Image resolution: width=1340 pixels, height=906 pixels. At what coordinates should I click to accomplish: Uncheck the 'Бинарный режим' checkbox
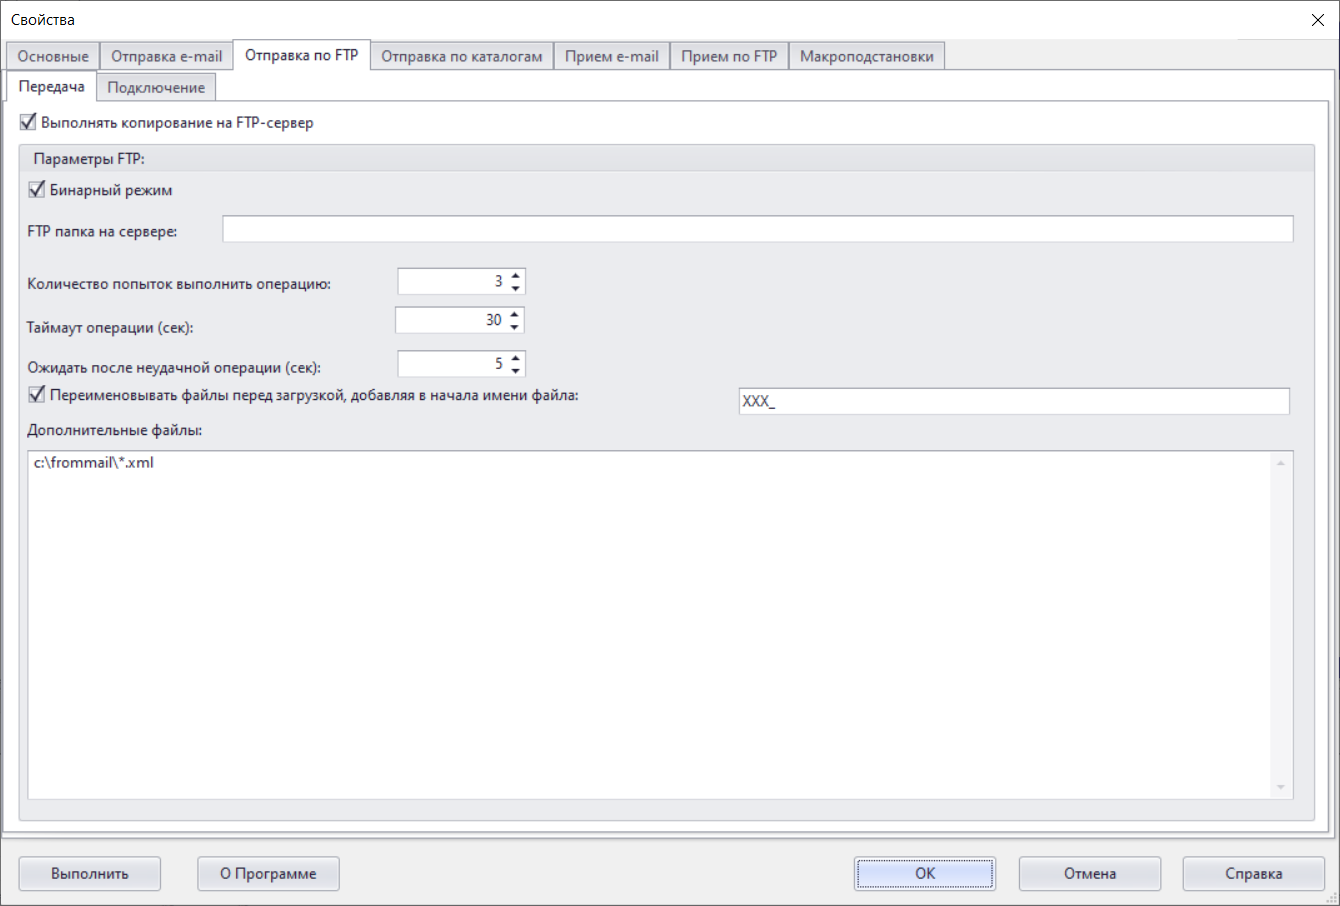tap(37, 190)
